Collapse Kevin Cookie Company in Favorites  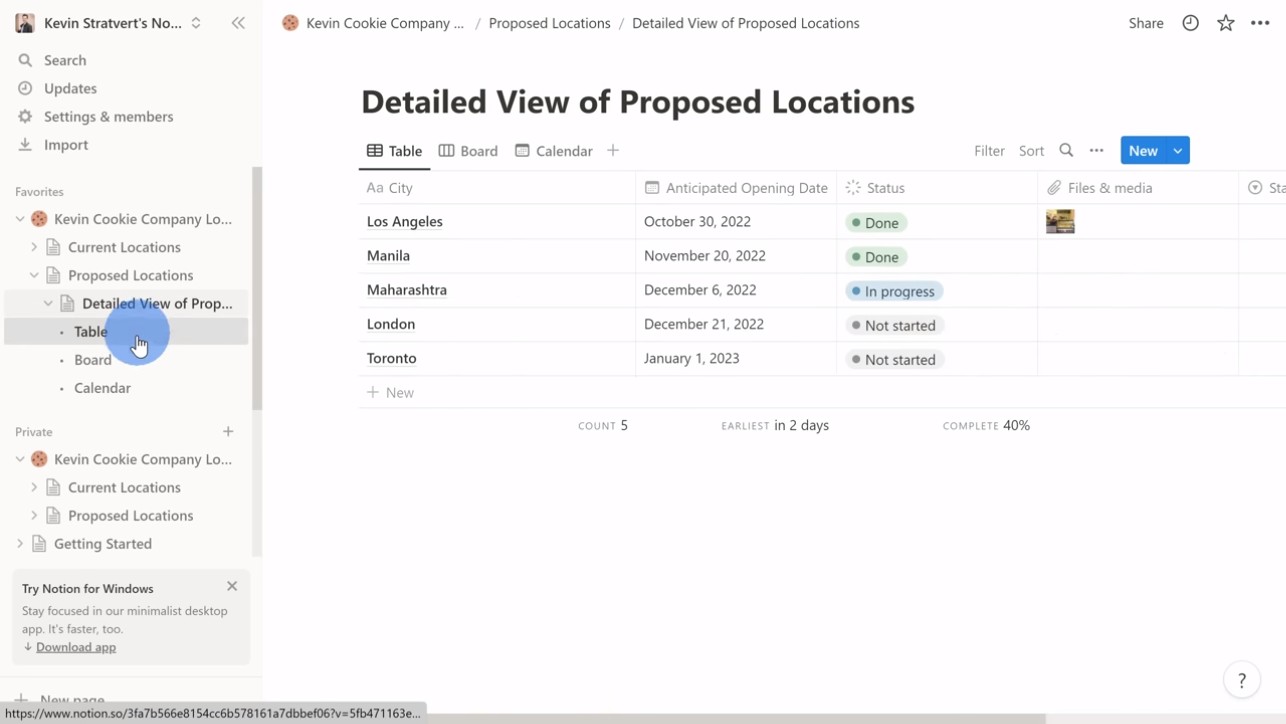pos(20,219)
